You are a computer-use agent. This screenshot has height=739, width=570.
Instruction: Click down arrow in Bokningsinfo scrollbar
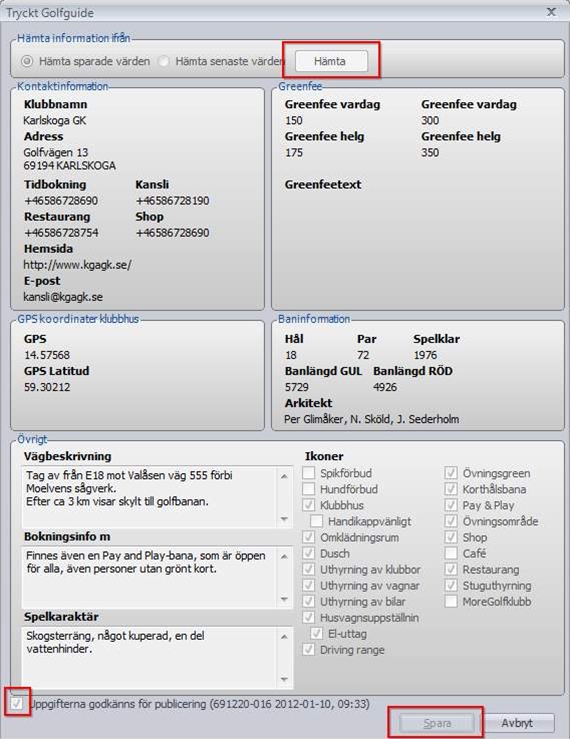coord(284,599)
